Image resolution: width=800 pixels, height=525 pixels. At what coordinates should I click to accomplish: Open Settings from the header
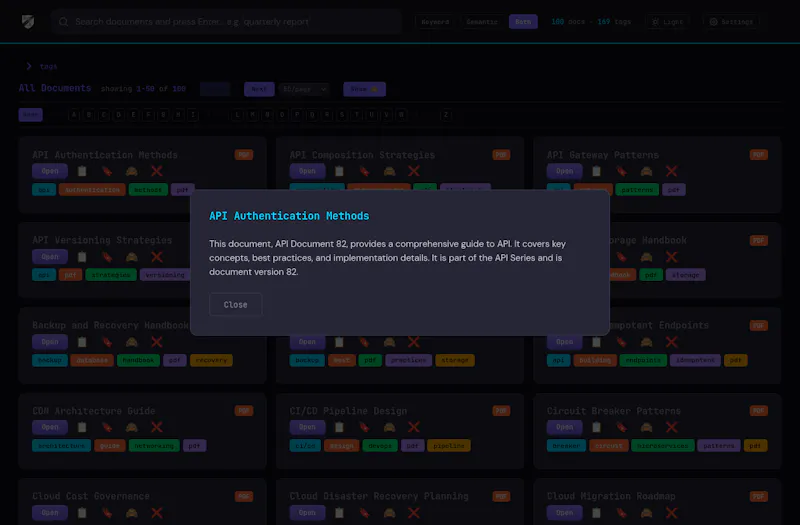(731, 22)
